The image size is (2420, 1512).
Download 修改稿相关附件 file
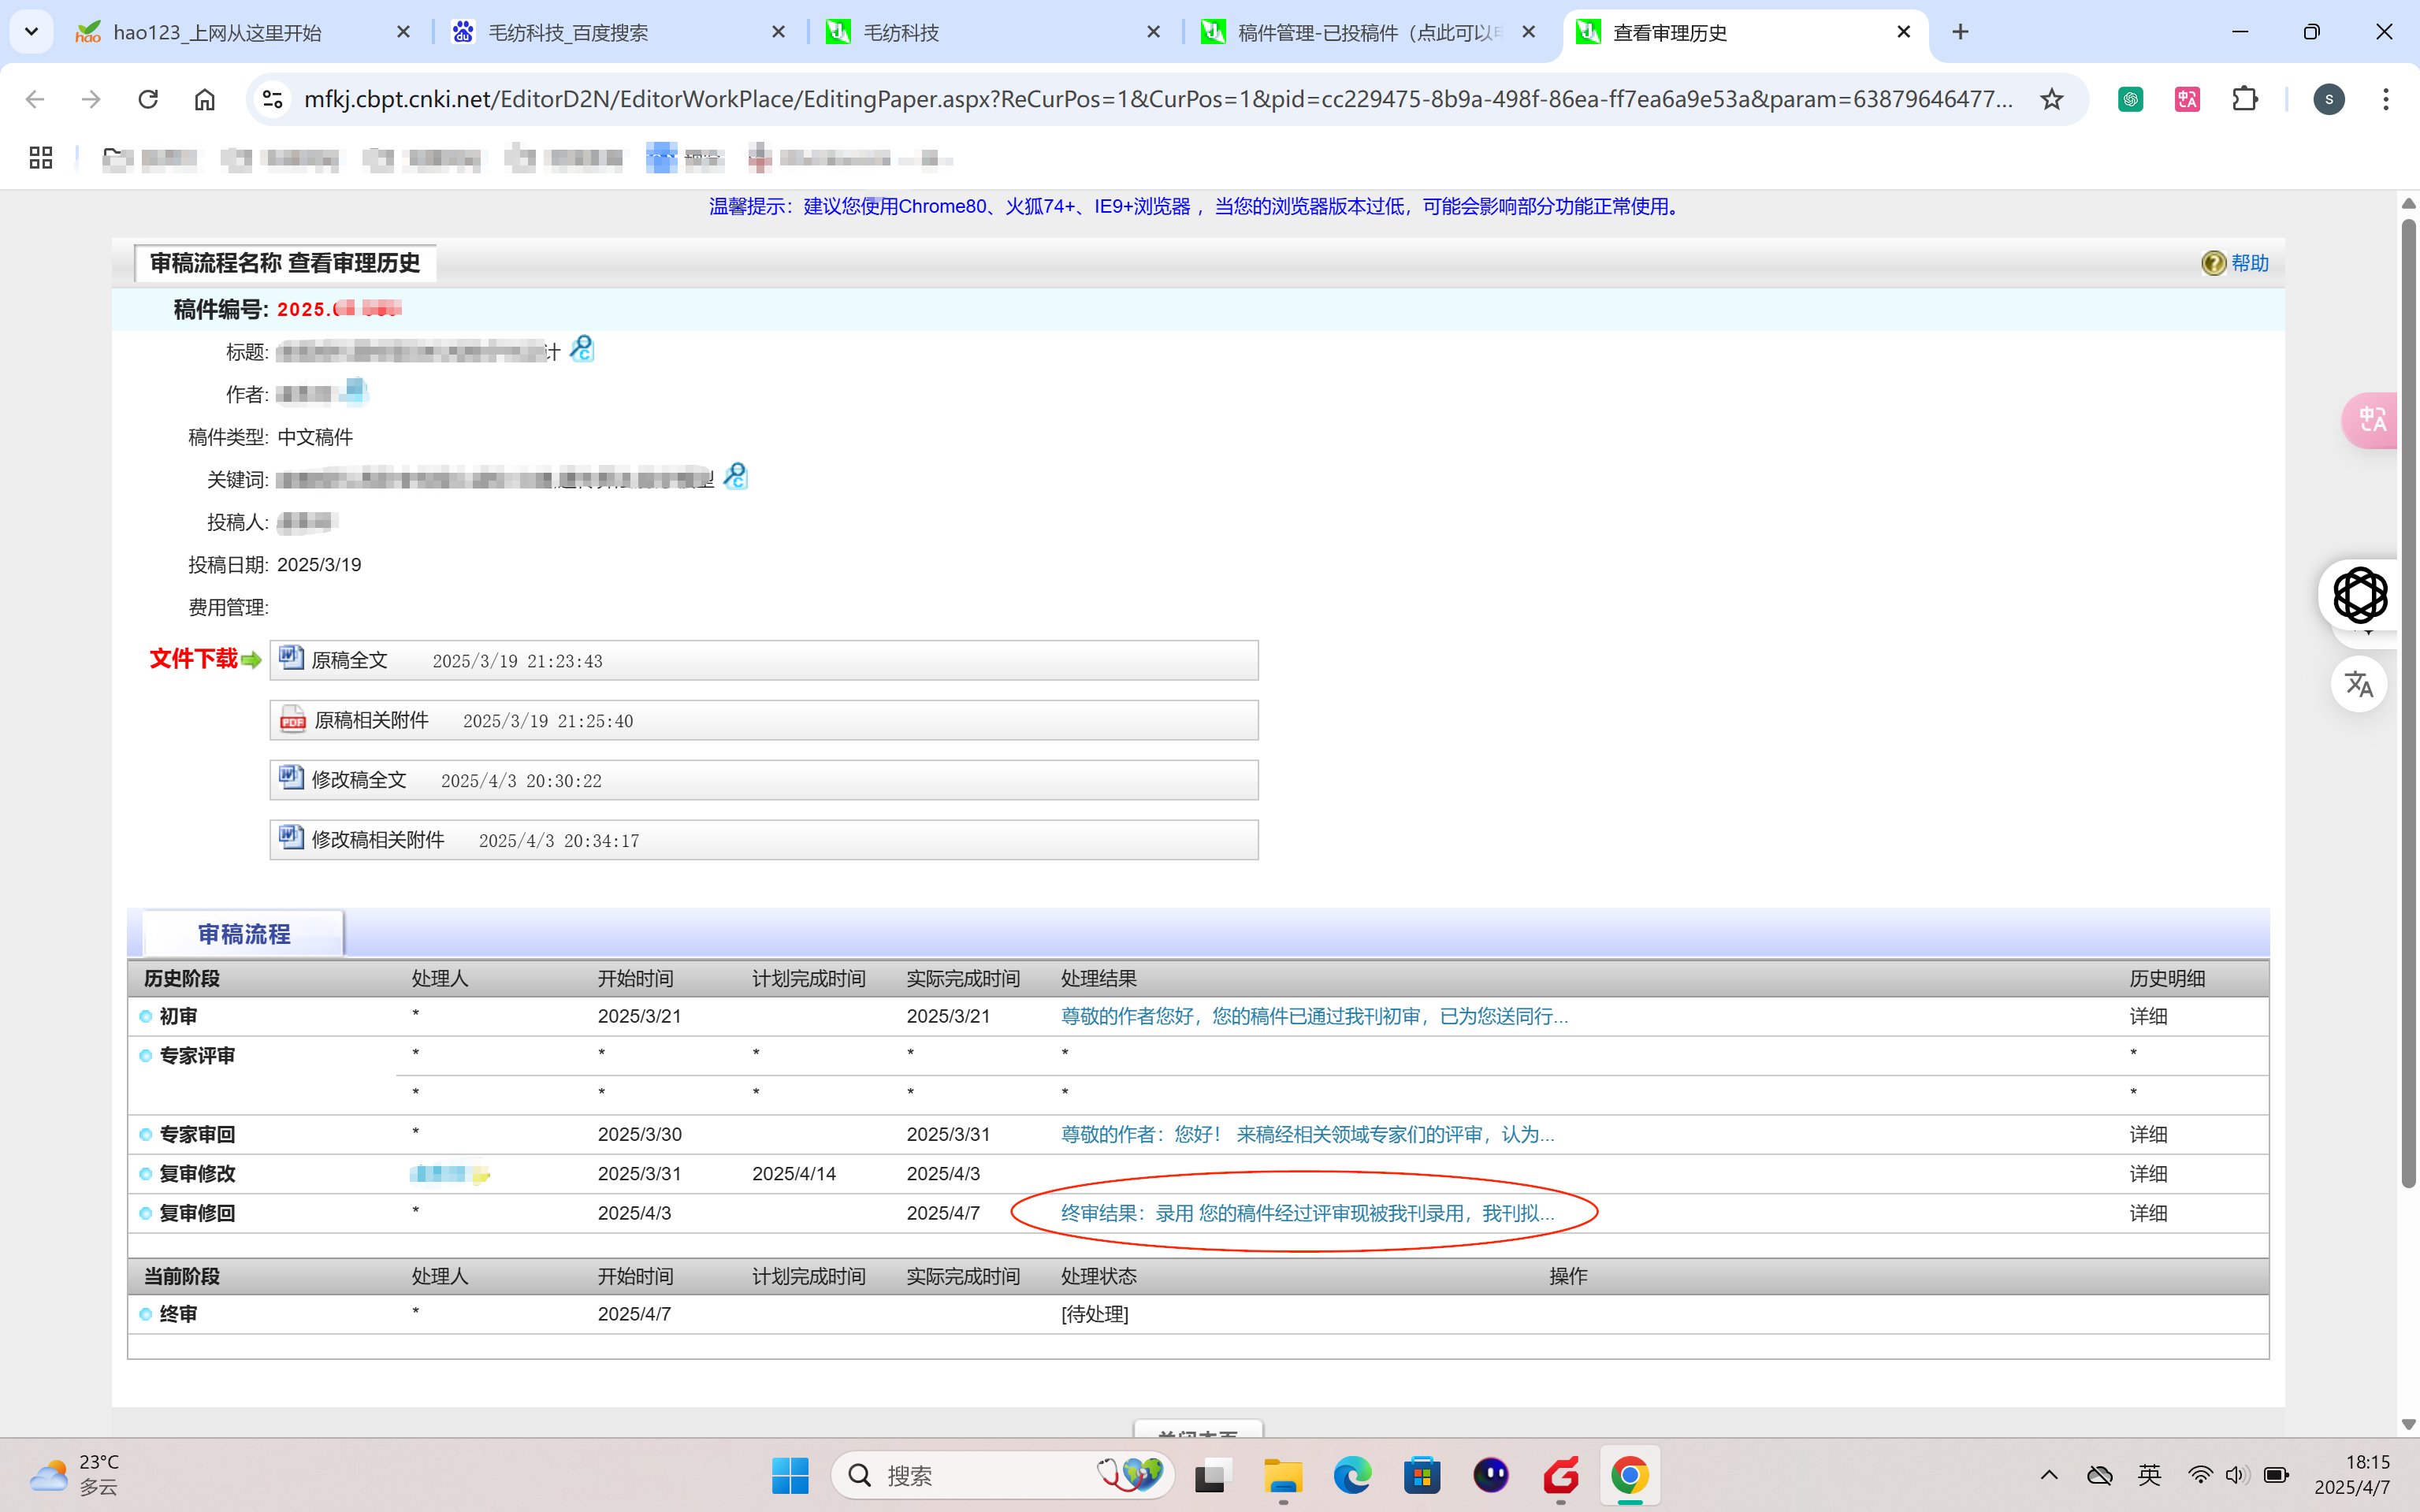click(x=377, y=840)
